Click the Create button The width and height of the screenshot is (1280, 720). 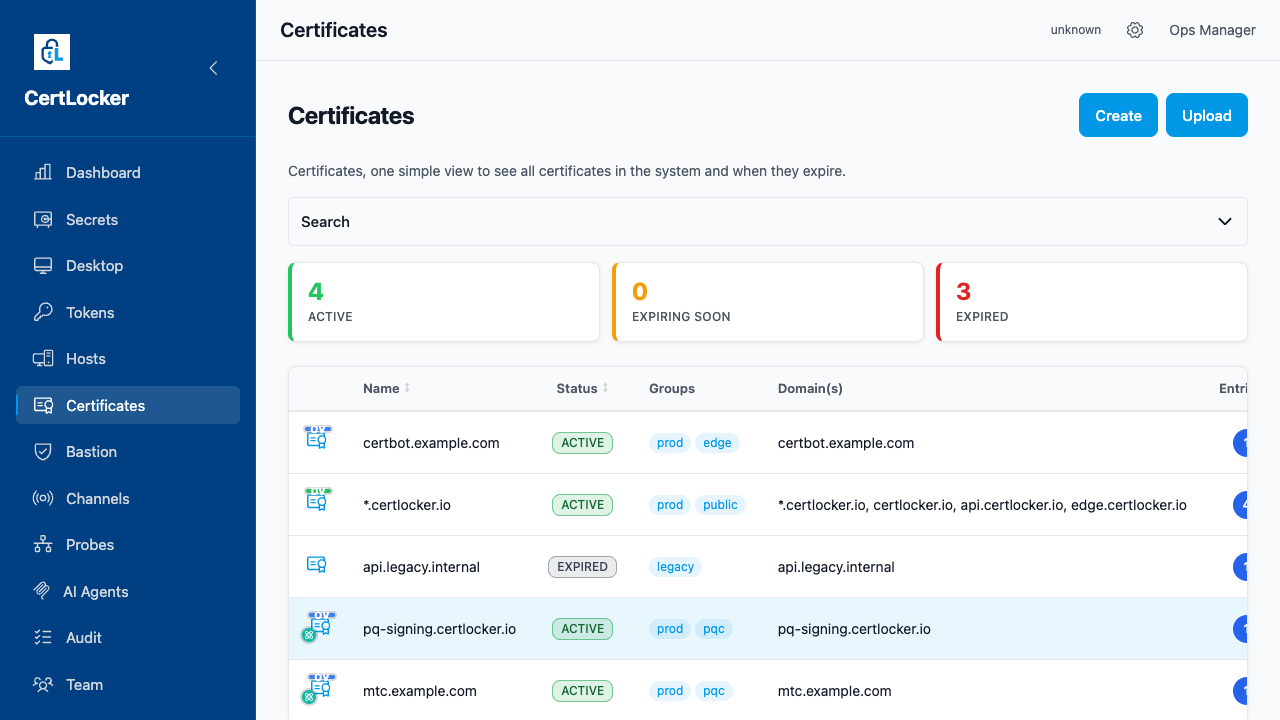coord(1118,115)
